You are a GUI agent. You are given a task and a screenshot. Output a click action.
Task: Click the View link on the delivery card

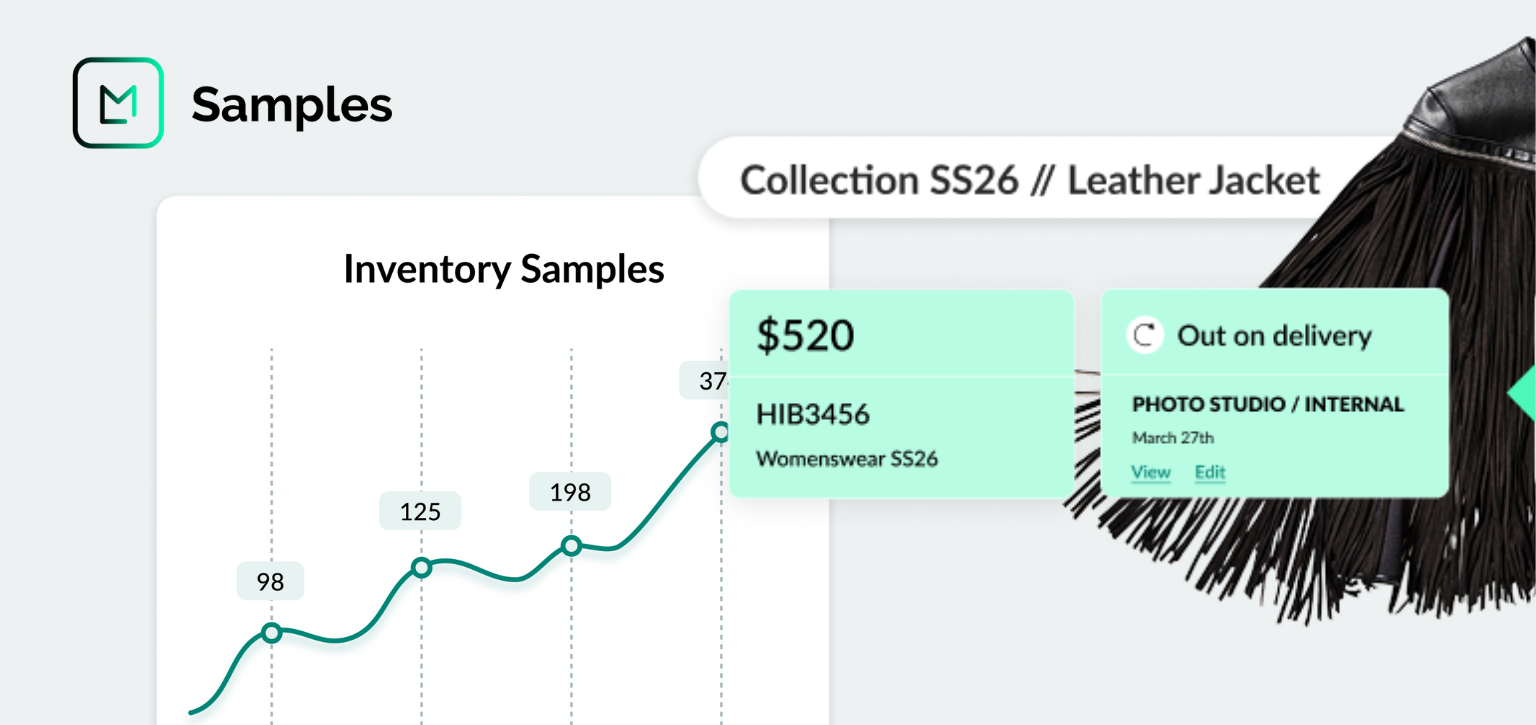click(x=1151, y=472)
